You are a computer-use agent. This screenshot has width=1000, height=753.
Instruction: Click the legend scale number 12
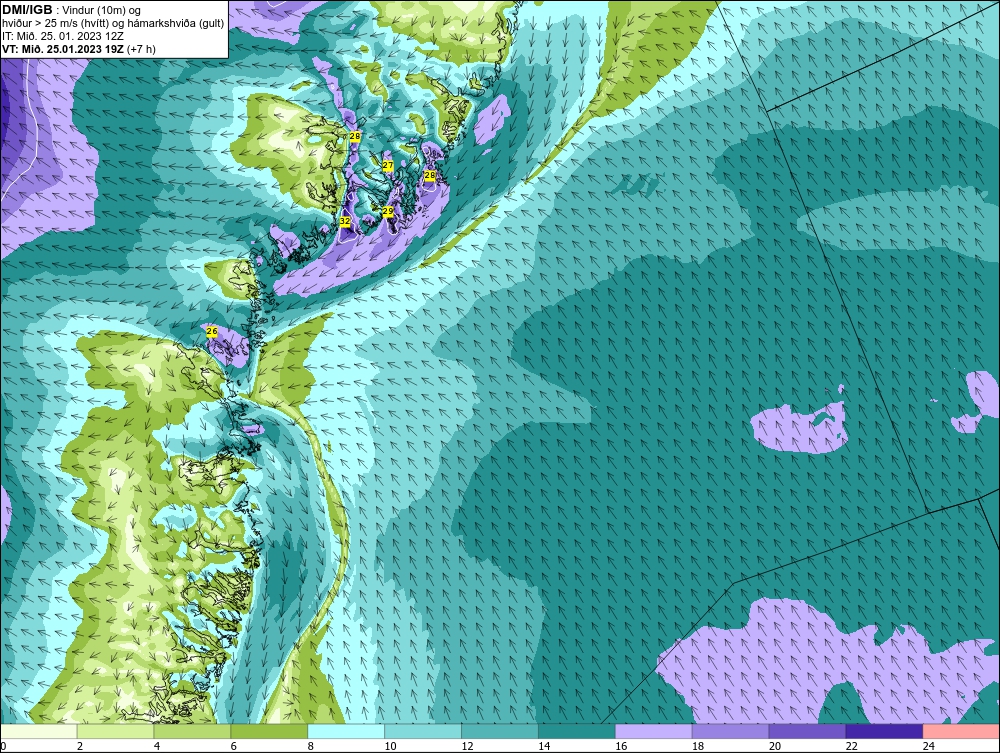click(467, 746)
